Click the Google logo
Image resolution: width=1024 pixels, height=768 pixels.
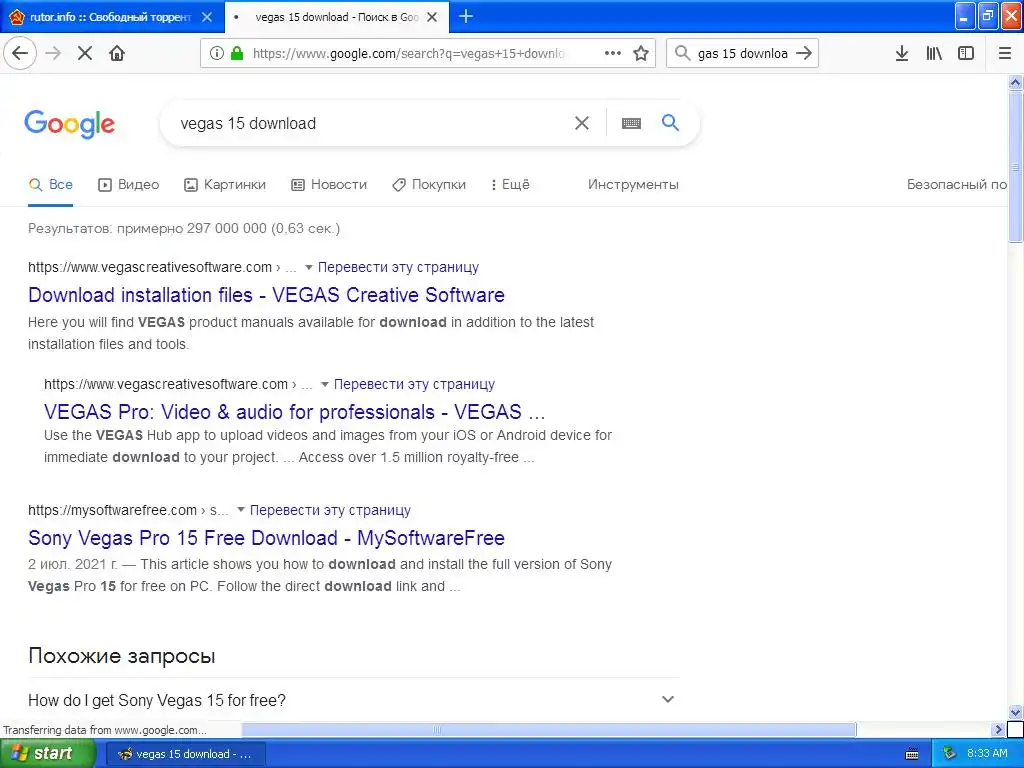click(x=69, y=123)
